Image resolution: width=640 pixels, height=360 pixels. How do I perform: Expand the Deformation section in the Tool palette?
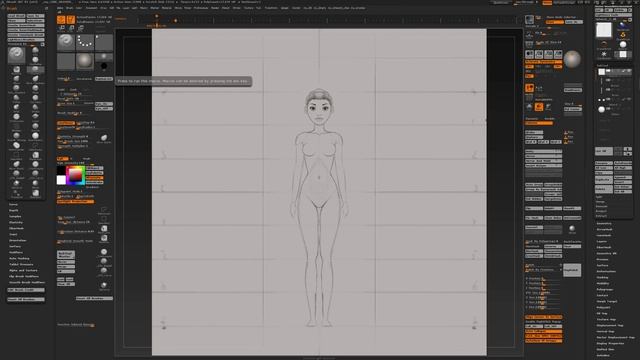pos(606,271)
